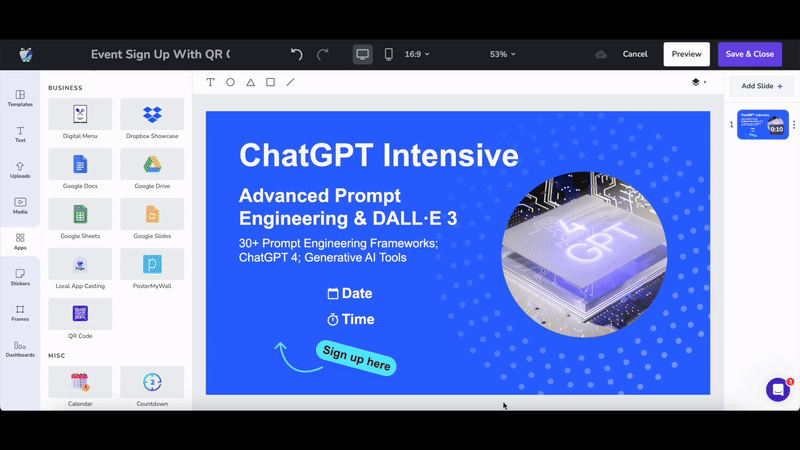
Task: Open the layers dropdown
Action: (x=698, y=82)
